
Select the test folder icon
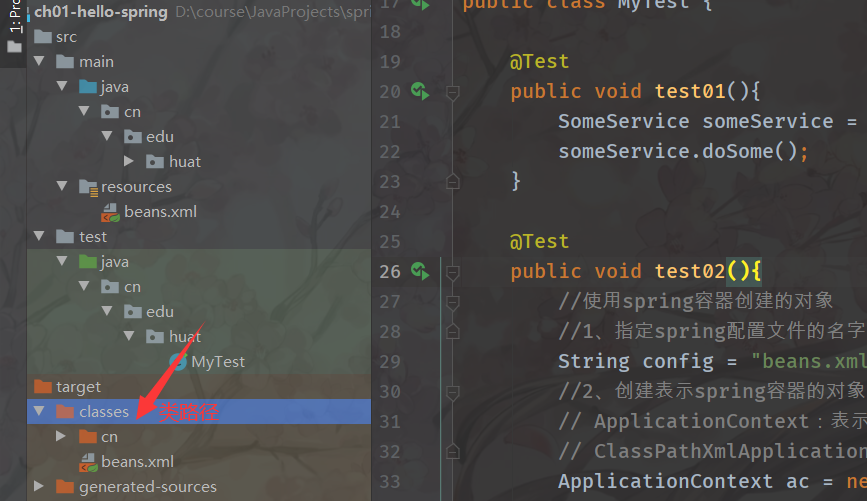[x=65, y=236]
